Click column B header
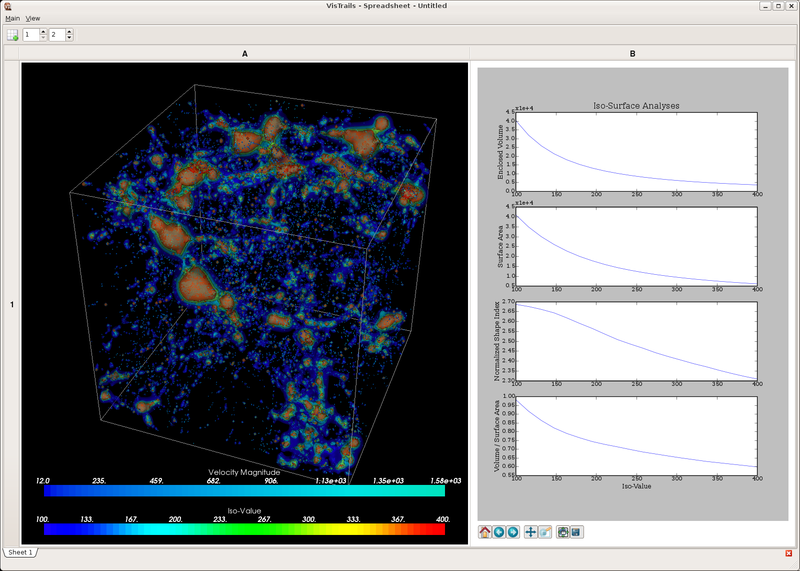The image size is (800, 571). (632, 53)
